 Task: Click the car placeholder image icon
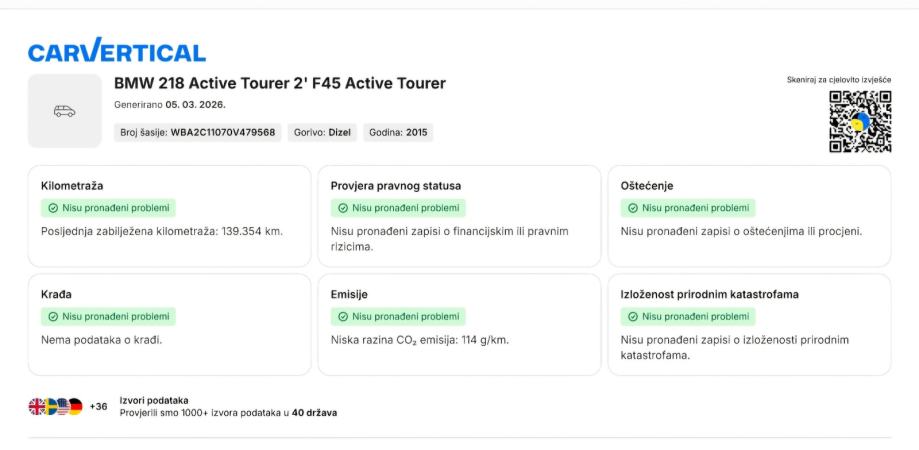click(64, 111)
